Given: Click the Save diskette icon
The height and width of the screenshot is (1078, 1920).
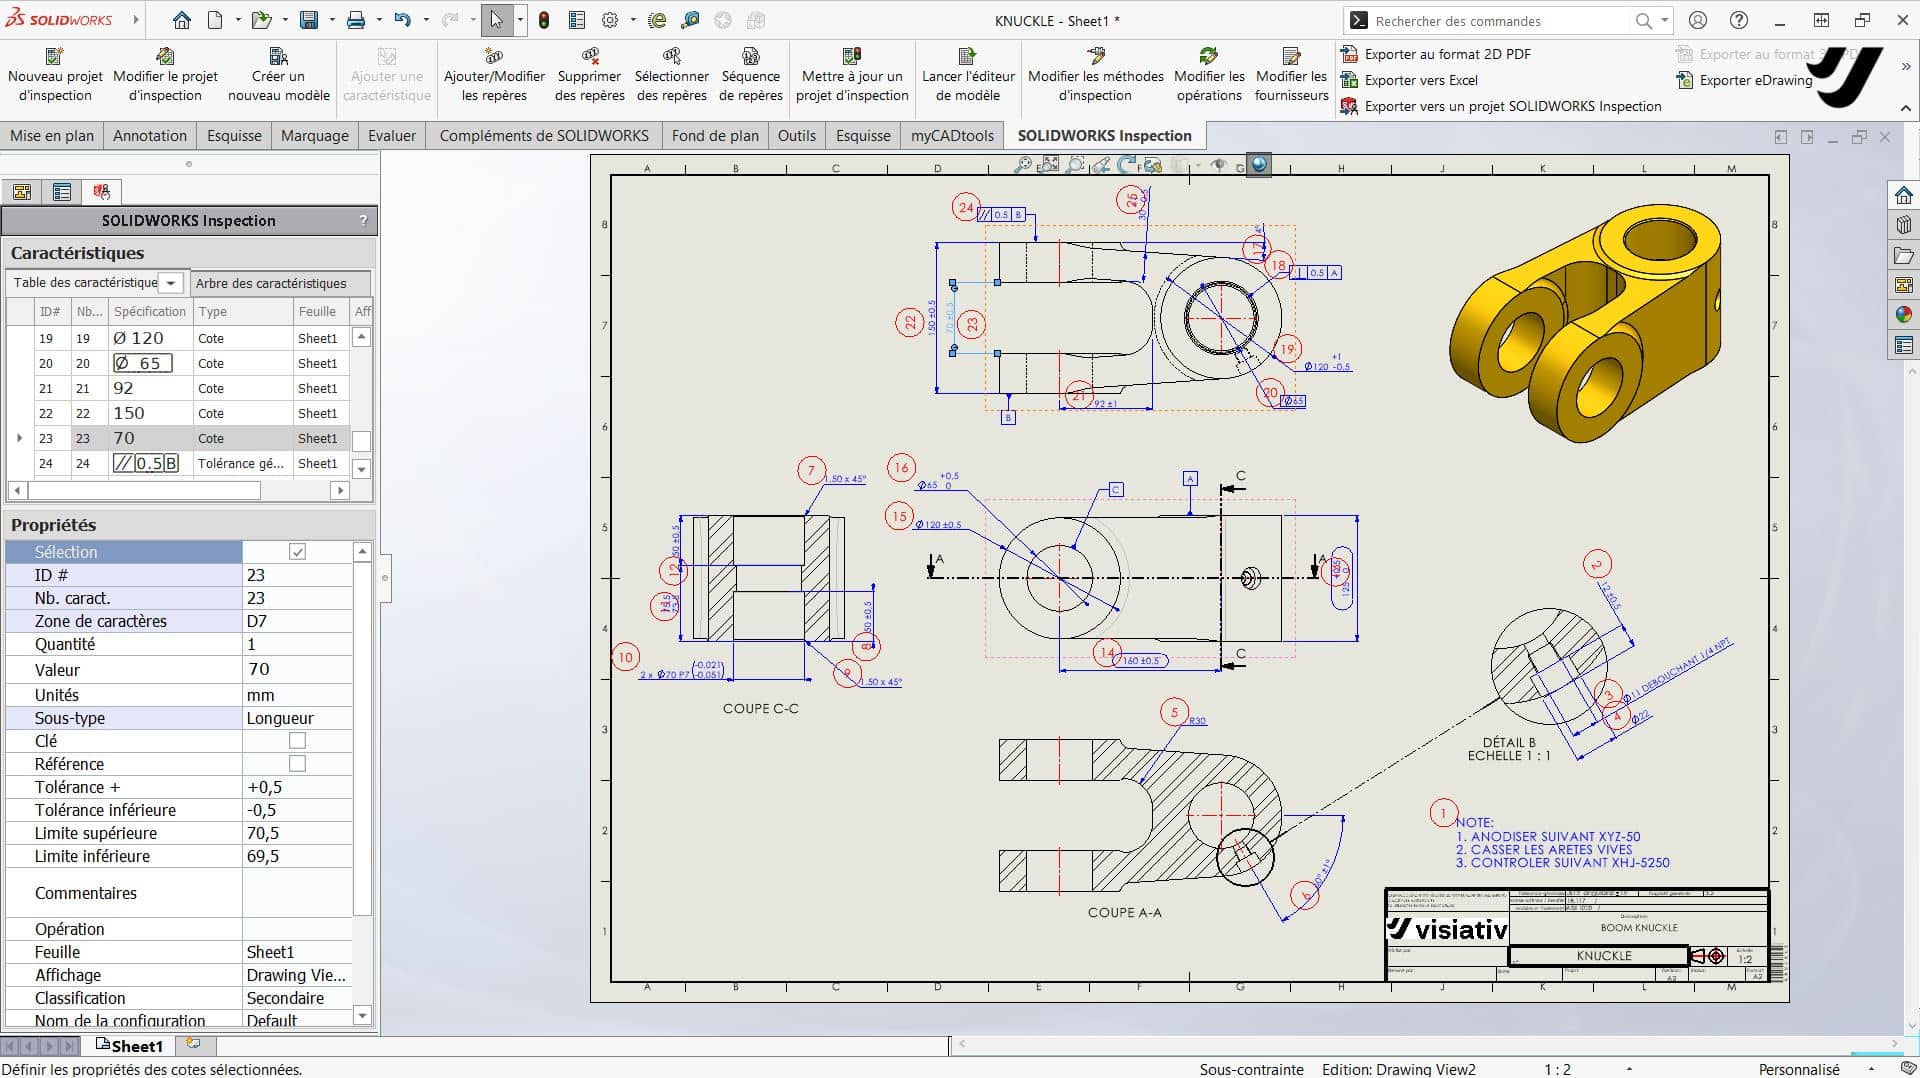Looking at the screenshot, I should 309,20.
